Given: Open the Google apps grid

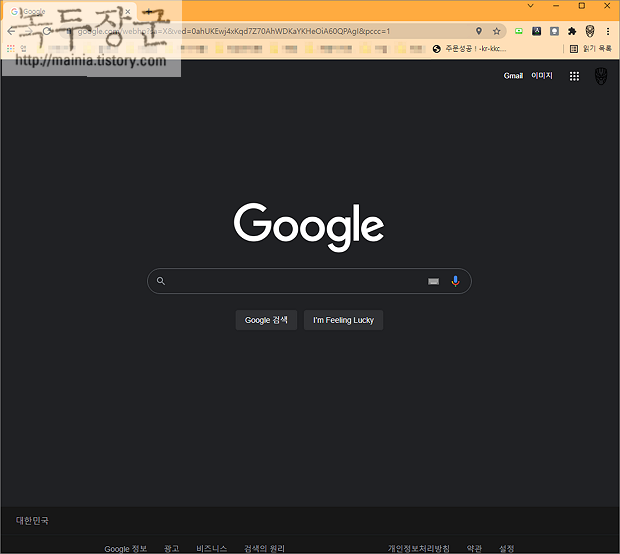Looking at the screenshot, I should coord(574,76).
